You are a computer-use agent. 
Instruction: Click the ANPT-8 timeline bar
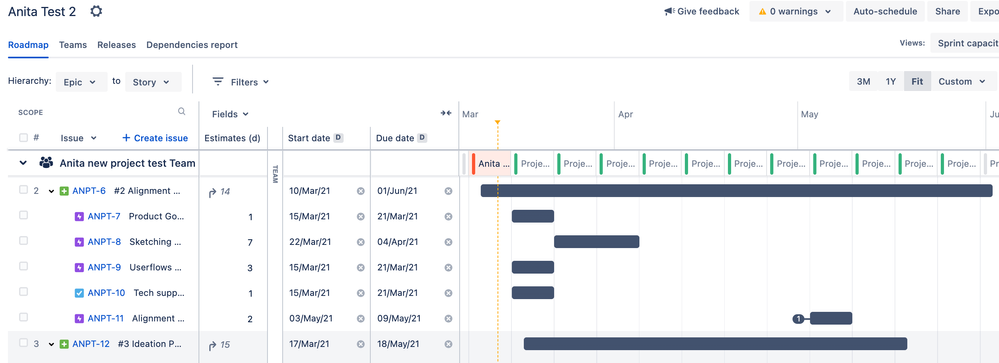pos(596,242)
